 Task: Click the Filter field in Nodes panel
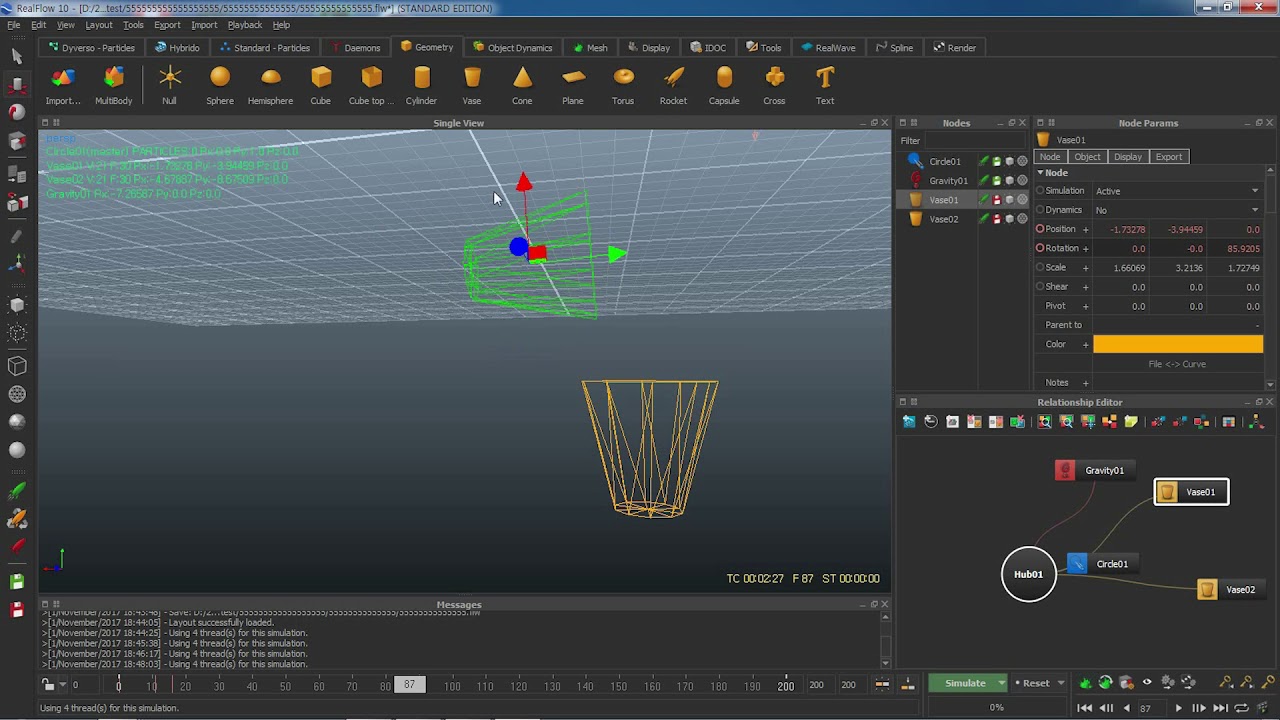pos(977,141)
